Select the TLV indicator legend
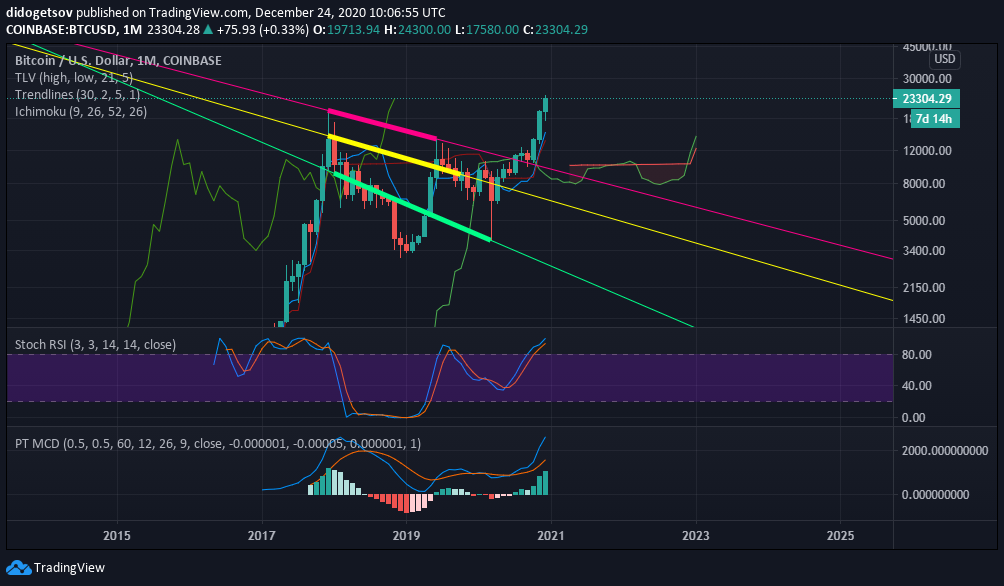 [74, 77]
